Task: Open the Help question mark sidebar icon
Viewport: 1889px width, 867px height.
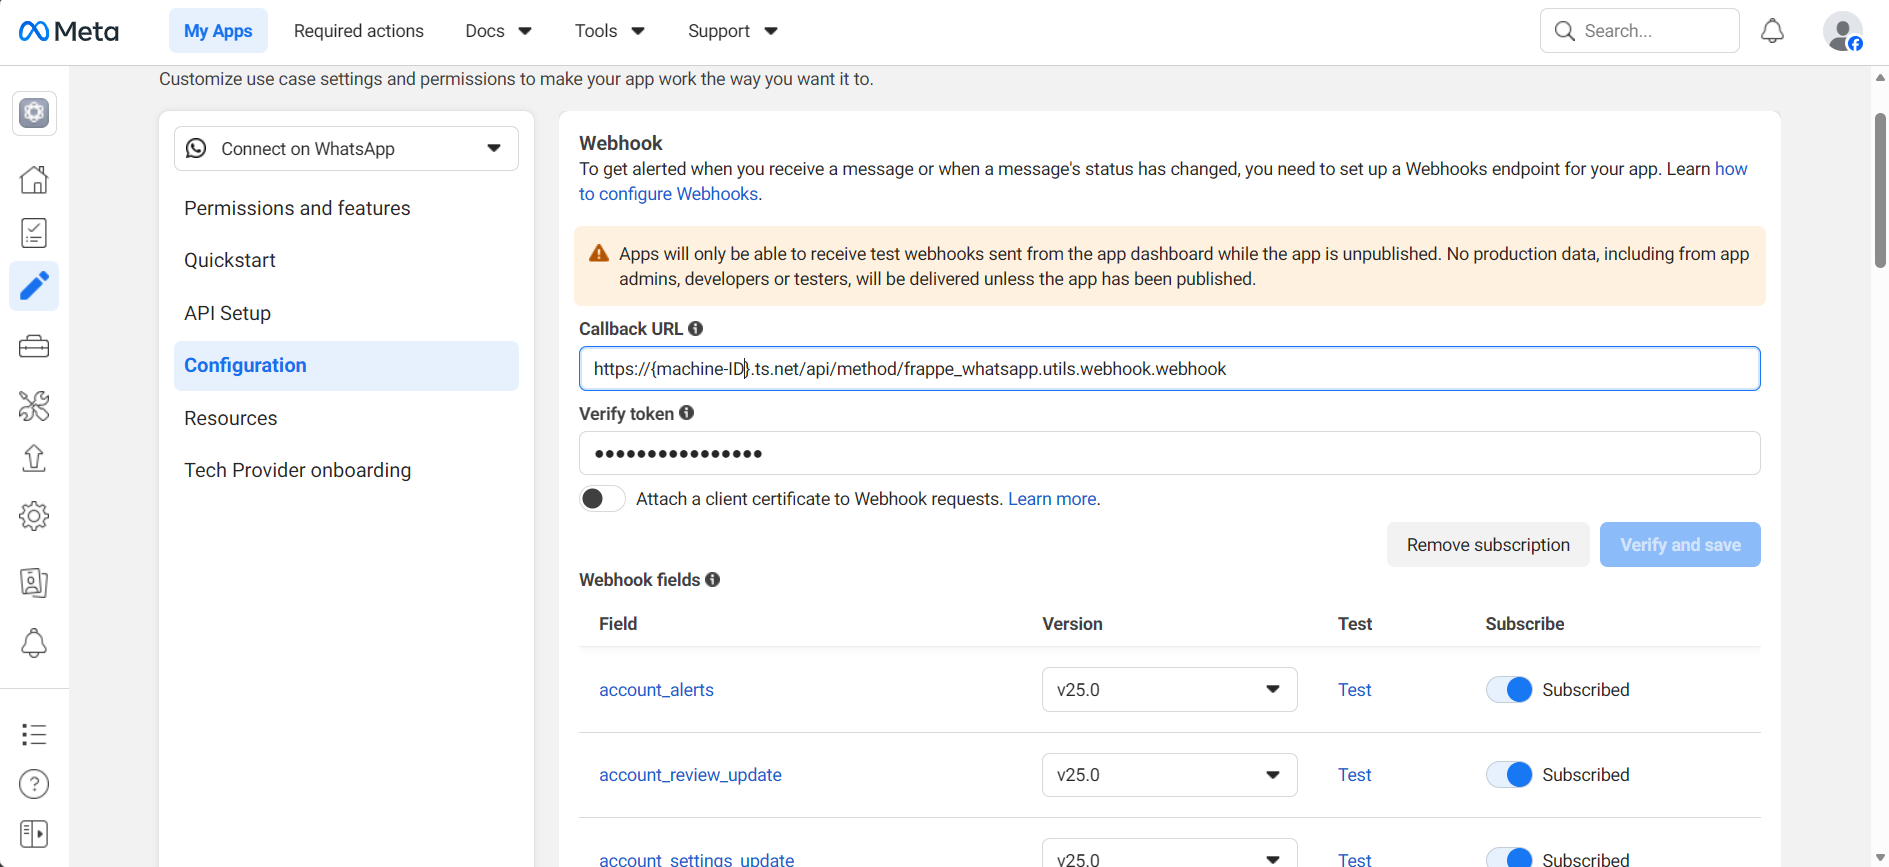Action: (34, 784)
